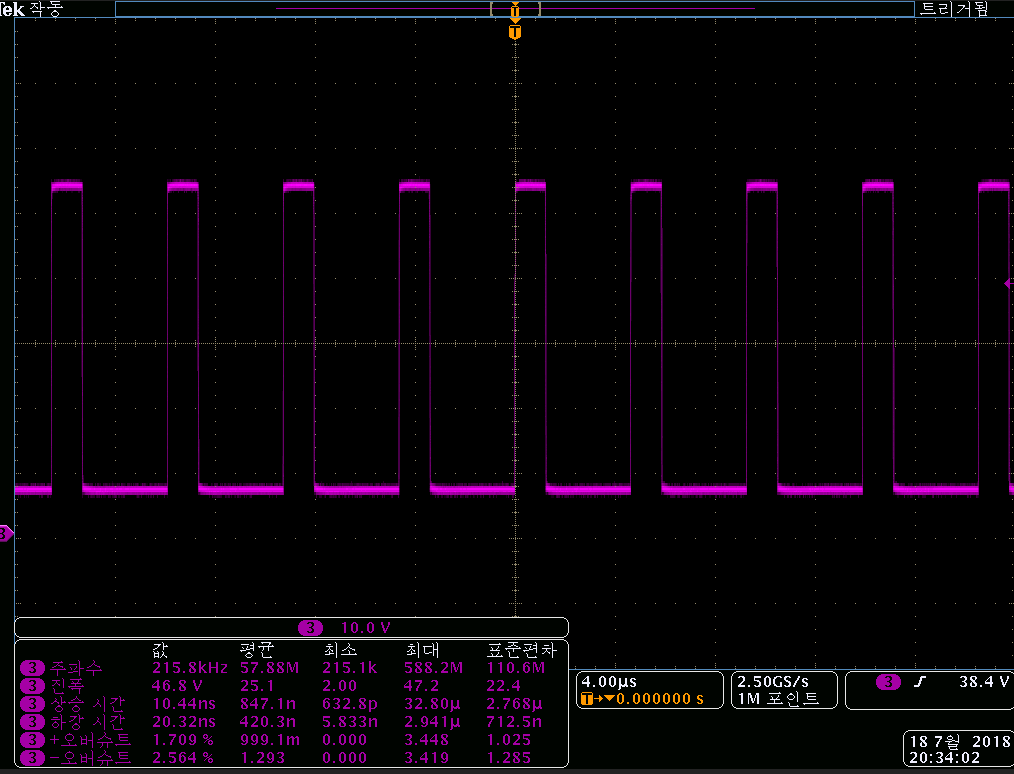Select -오버슈트 mean 1.293
The height and width of the screenshot is (774, 1014).
coord(263,758)
